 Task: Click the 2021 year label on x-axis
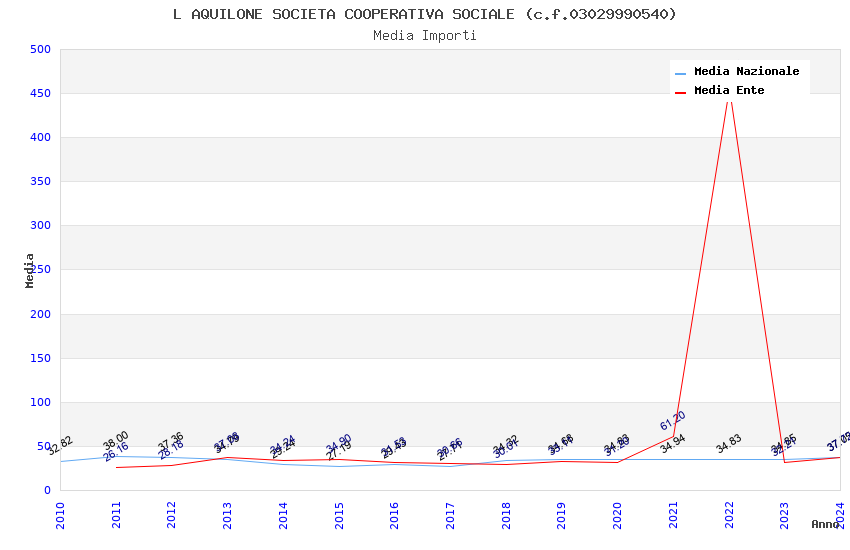coord(673,515)
